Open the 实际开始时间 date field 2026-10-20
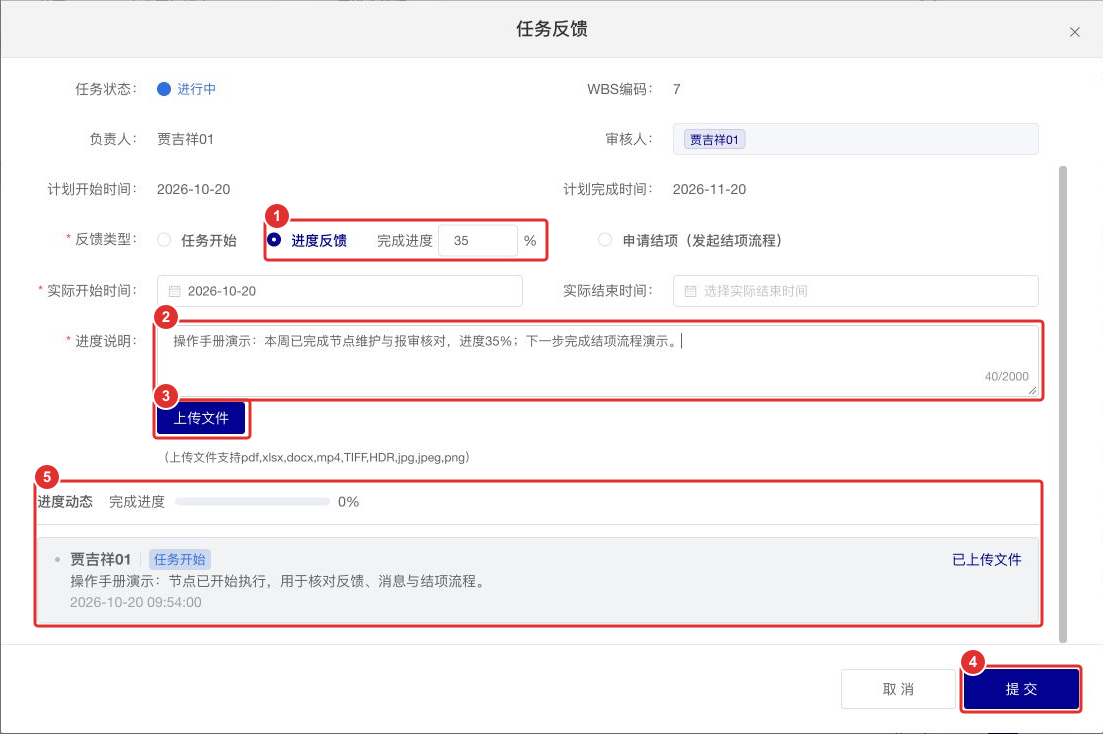 (x=340, y=291)
